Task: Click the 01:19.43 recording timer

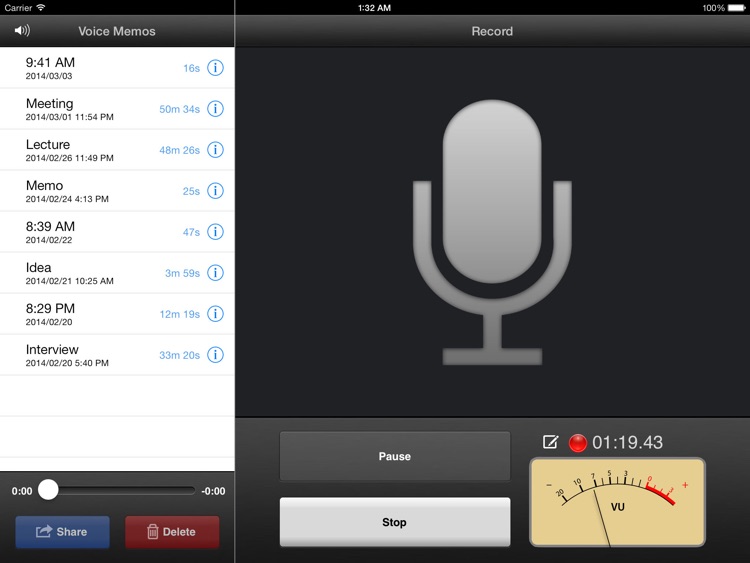Action: (627, 442)
